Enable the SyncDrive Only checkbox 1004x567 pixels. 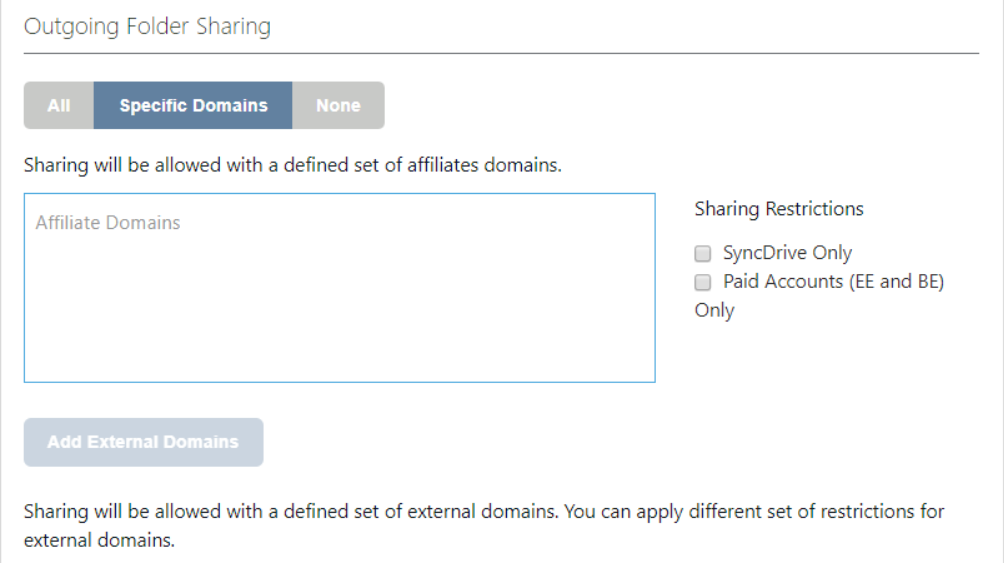(x=703, y=253)
